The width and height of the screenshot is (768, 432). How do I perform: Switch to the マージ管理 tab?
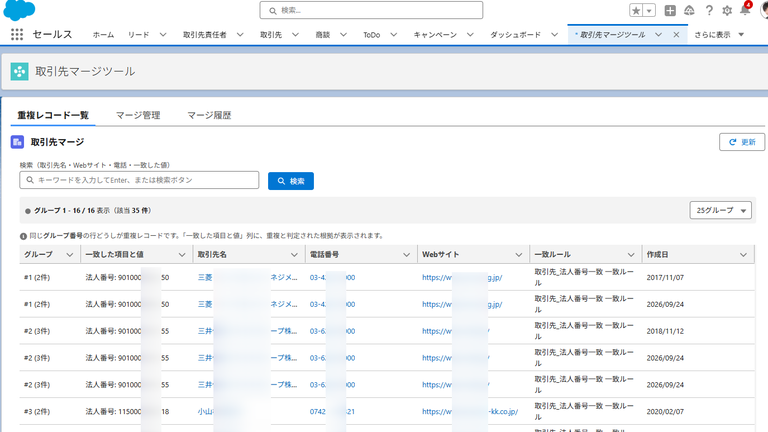click(138, 116)
